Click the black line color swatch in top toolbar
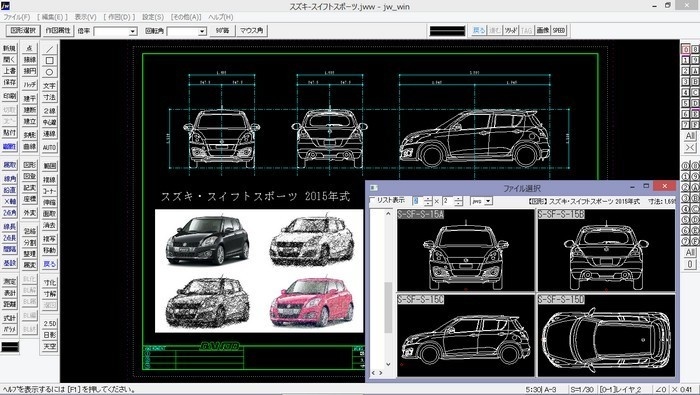700x395 pixels. 447,31
